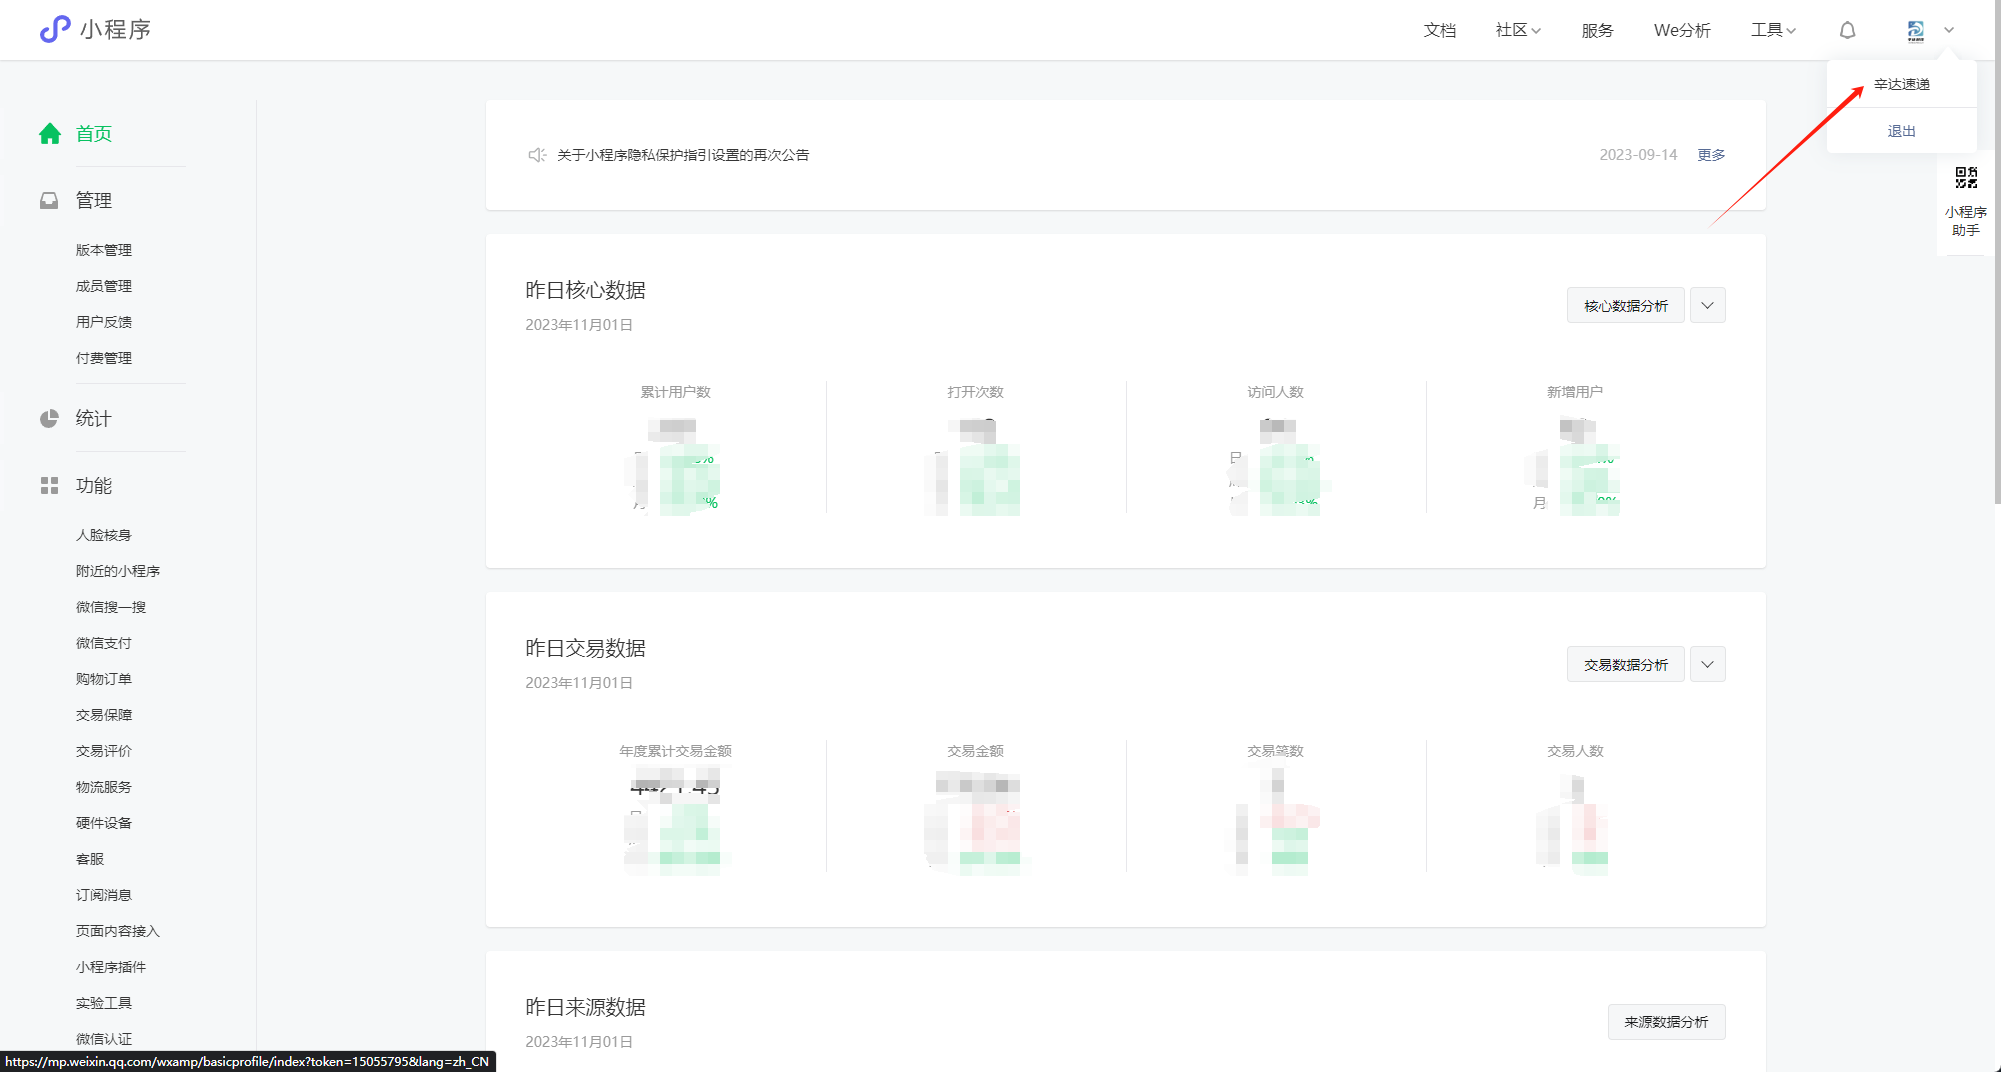Click the 功能 grid icon
This screenshot has width=2001, height=1072.
coord(49,486)
